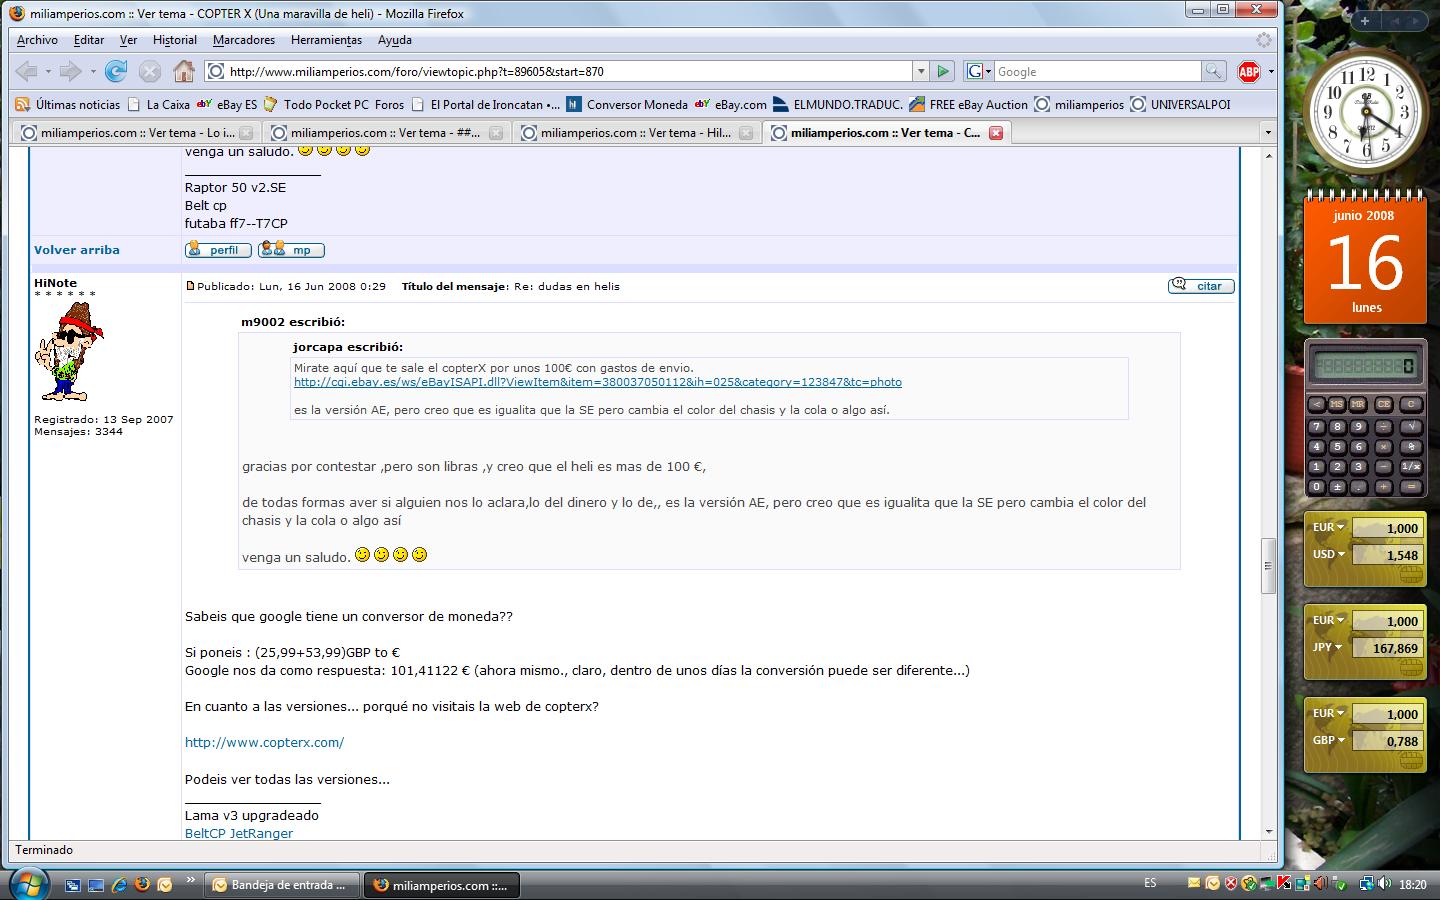This screenshot has width=1440, height=900.
Task: Switch to the 'Ver tema - Lo i...' tab
Action: tap(135, 133)
